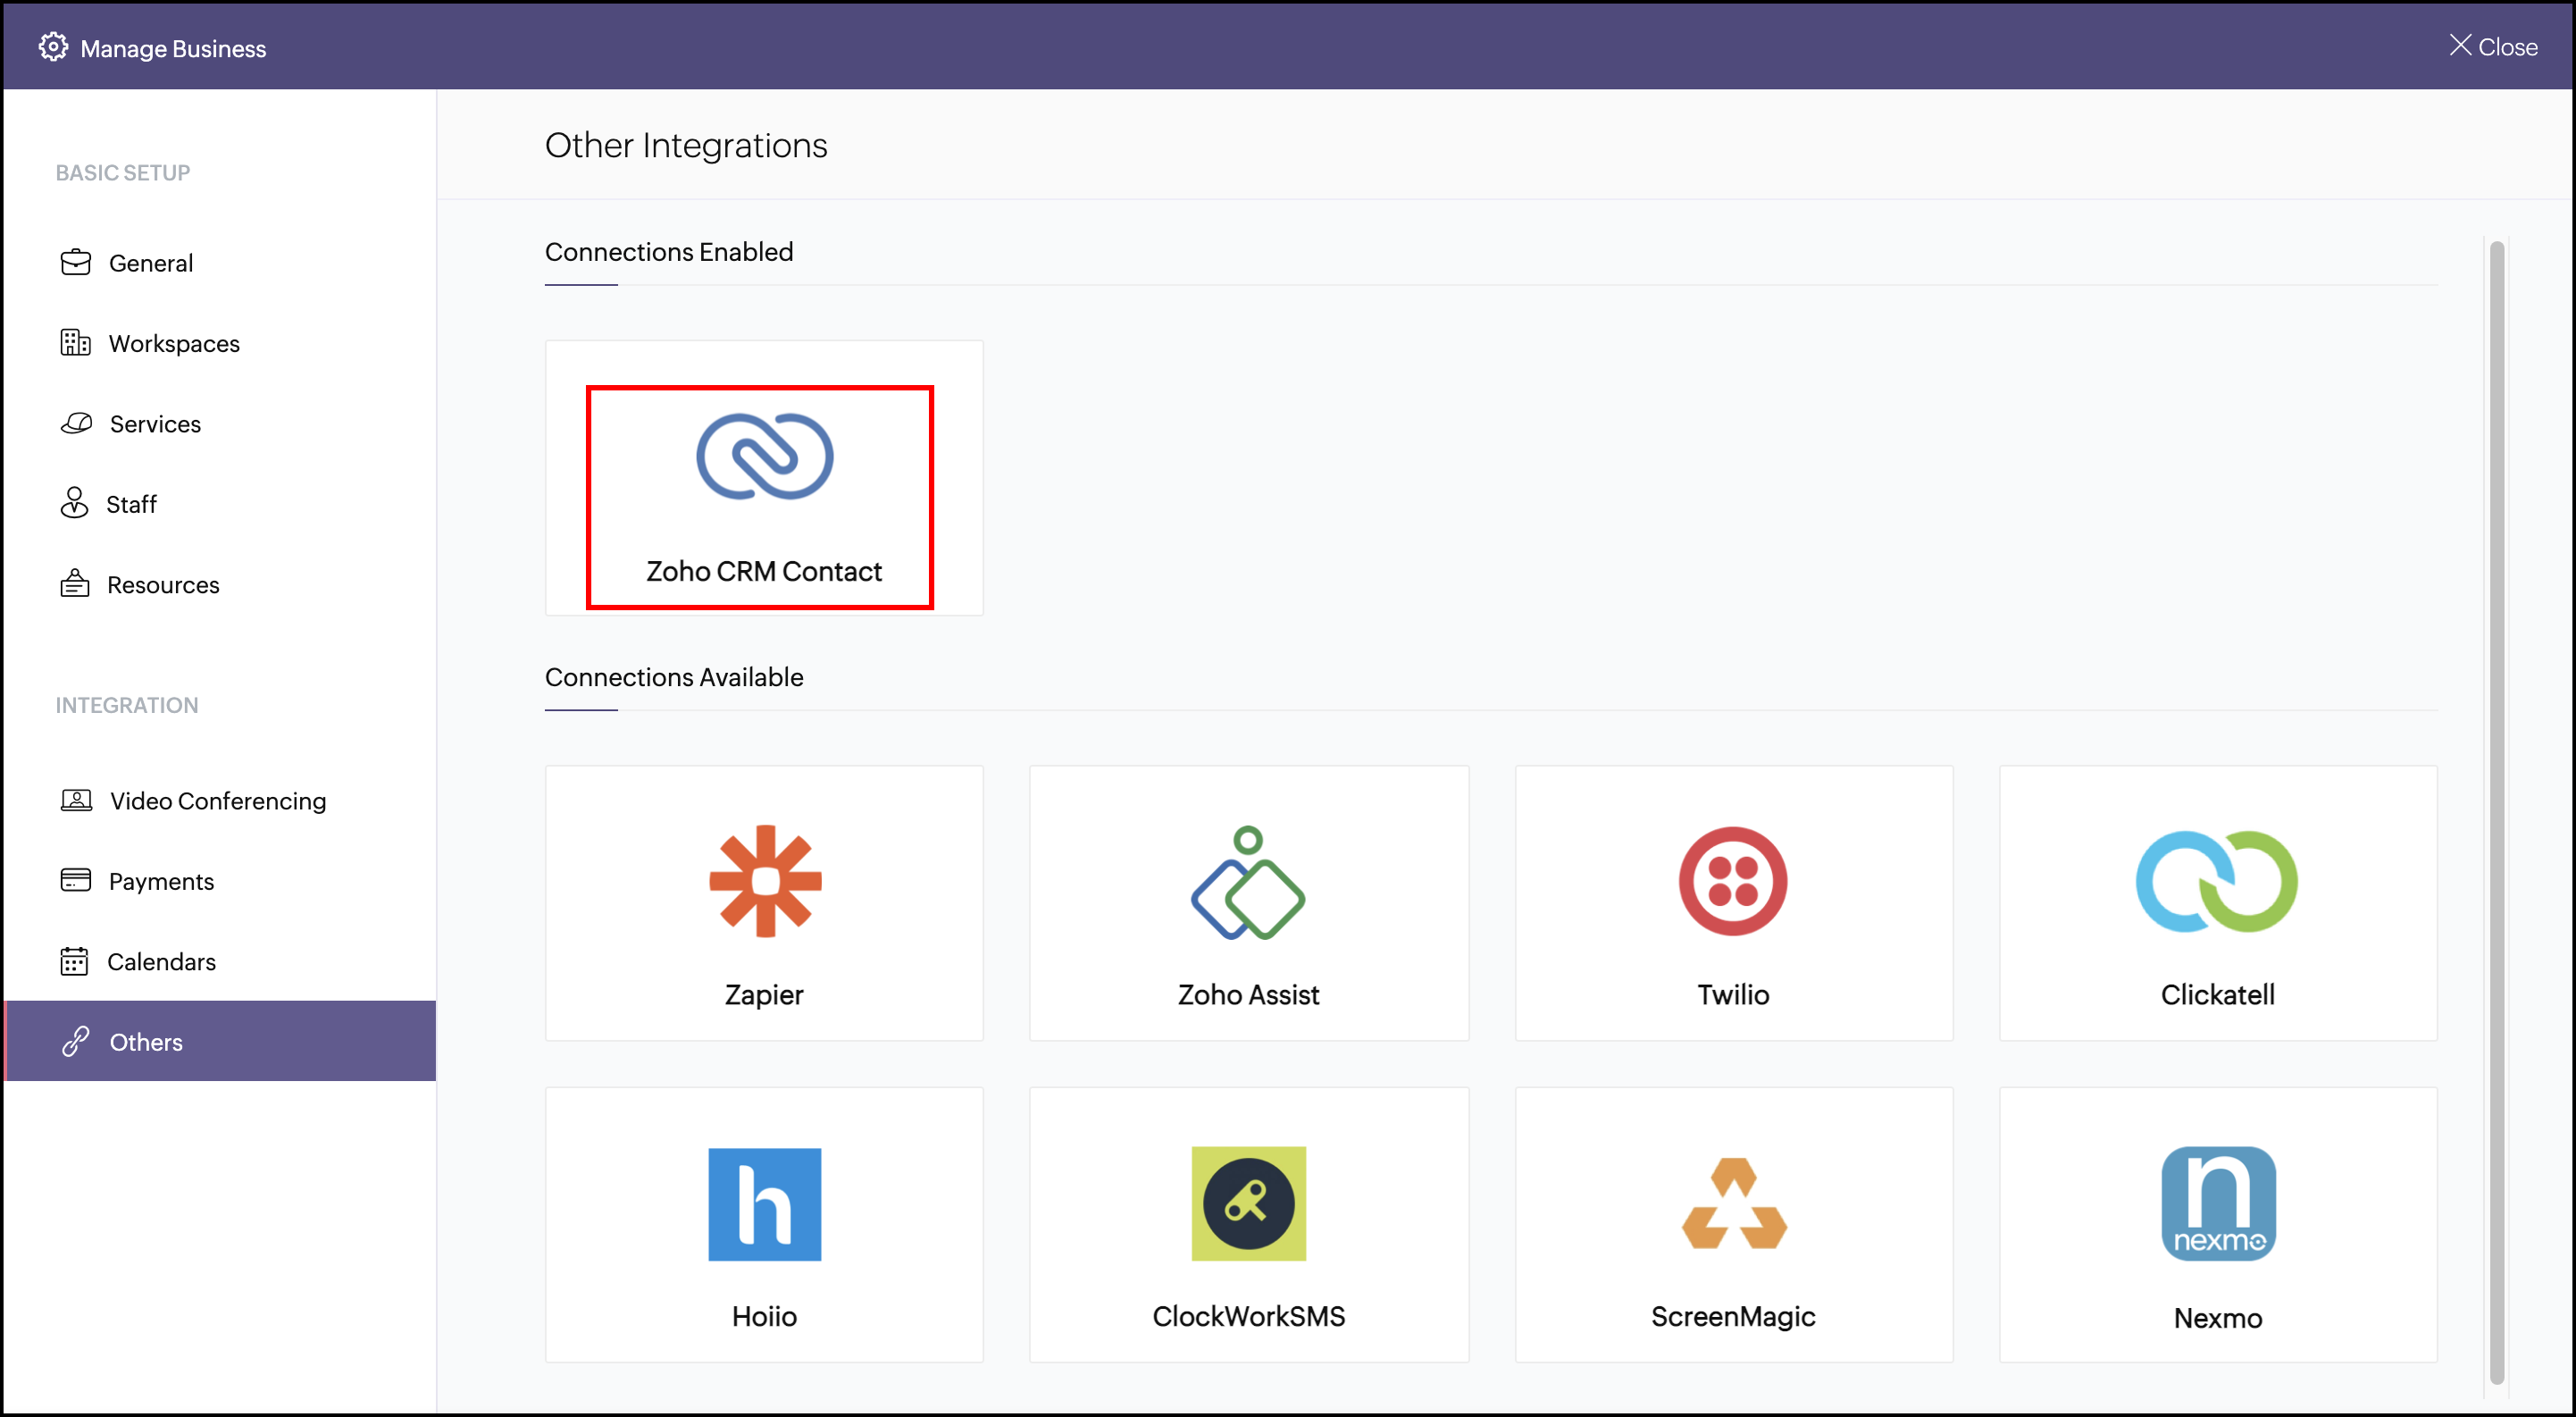Choose the Clickatell integration logo
The height and width of the screenshot is (1417, 2576).
pyautogui.click(x=2216, y=882)
